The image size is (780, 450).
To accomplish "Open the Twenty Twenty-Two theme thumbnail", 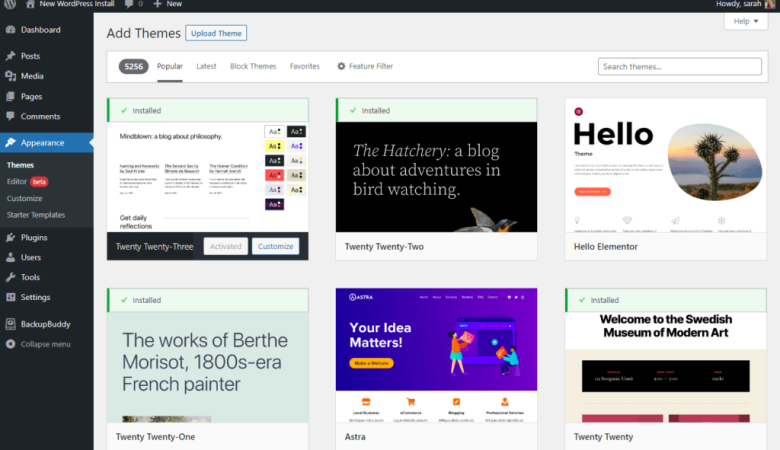I will (x=436, y=177).
